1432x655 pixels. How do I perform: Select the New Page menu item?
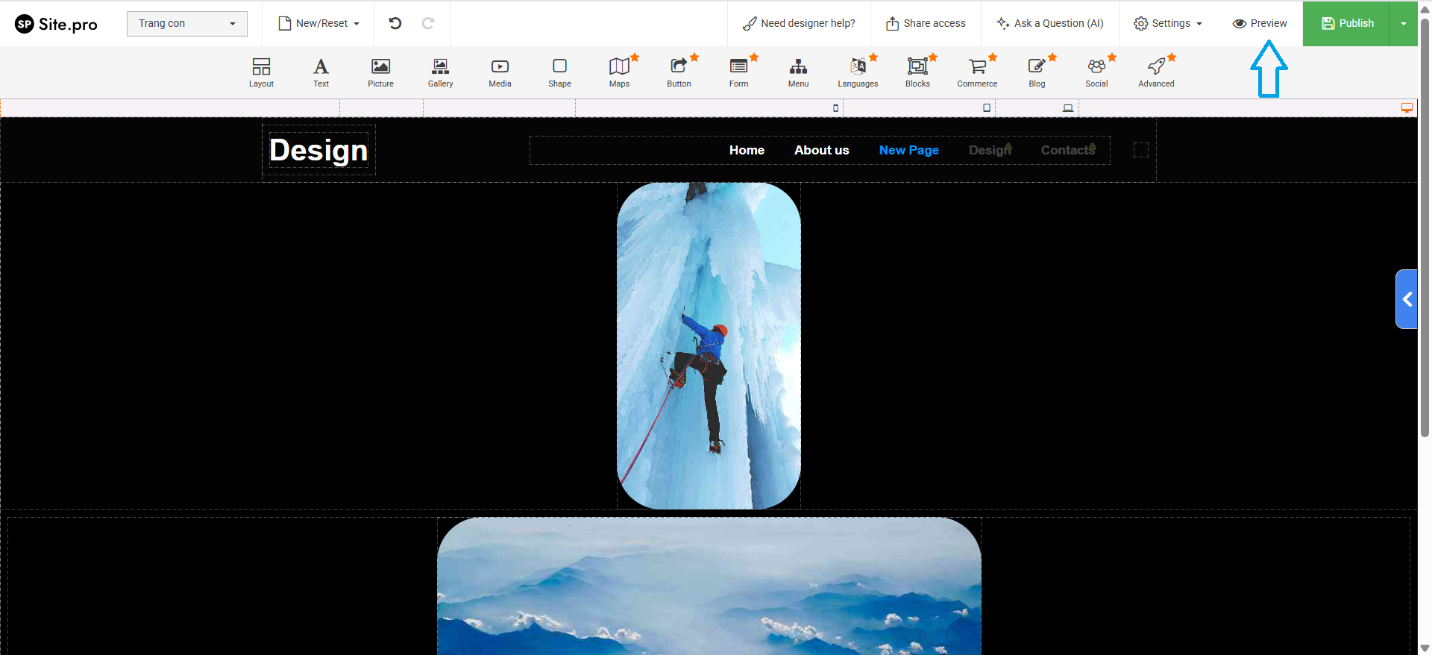coord(908,150)
